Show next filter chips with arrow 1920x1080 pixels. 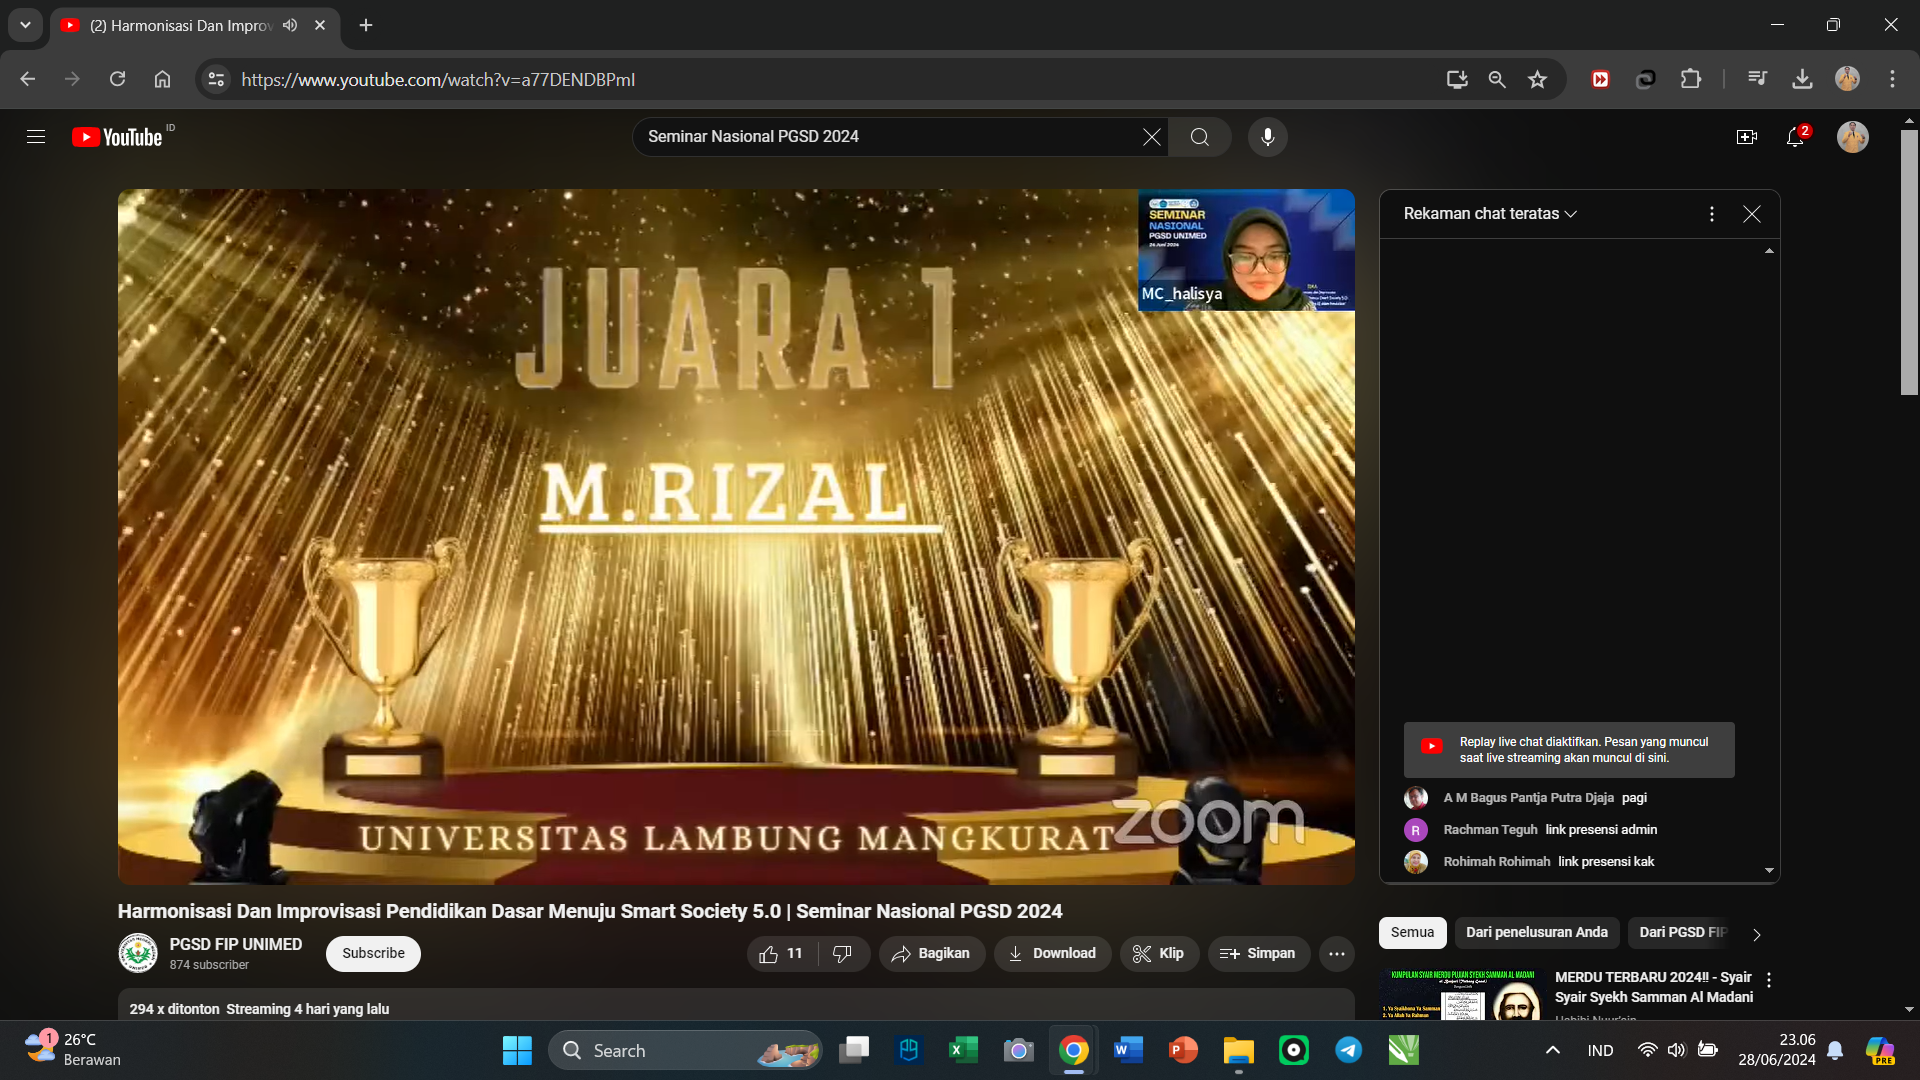tap(1757, 934)
